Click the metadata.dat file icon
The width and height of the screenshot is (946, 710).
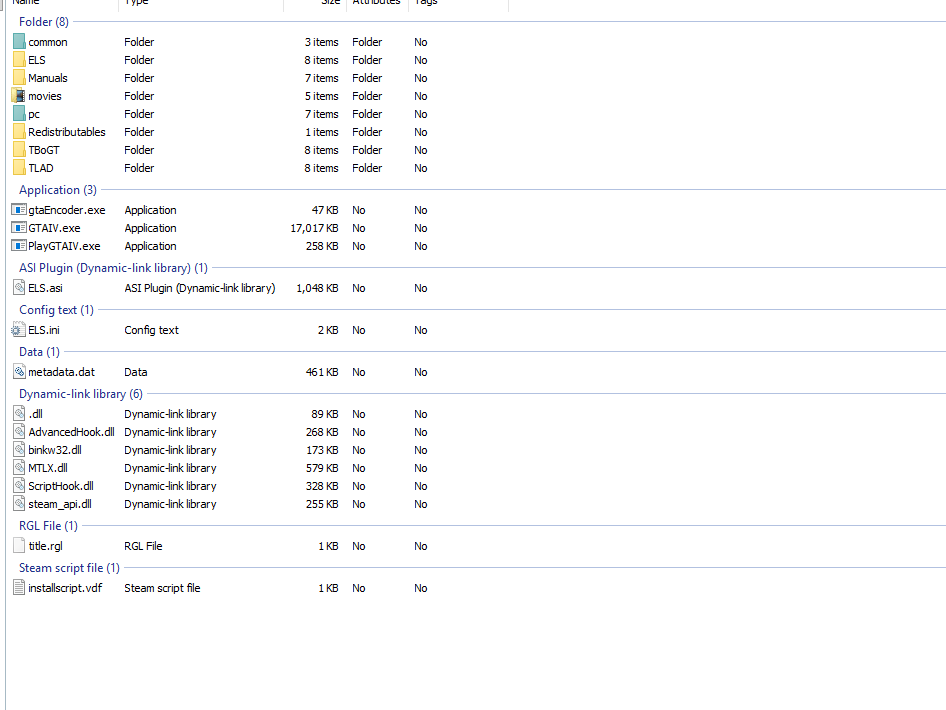19,372
